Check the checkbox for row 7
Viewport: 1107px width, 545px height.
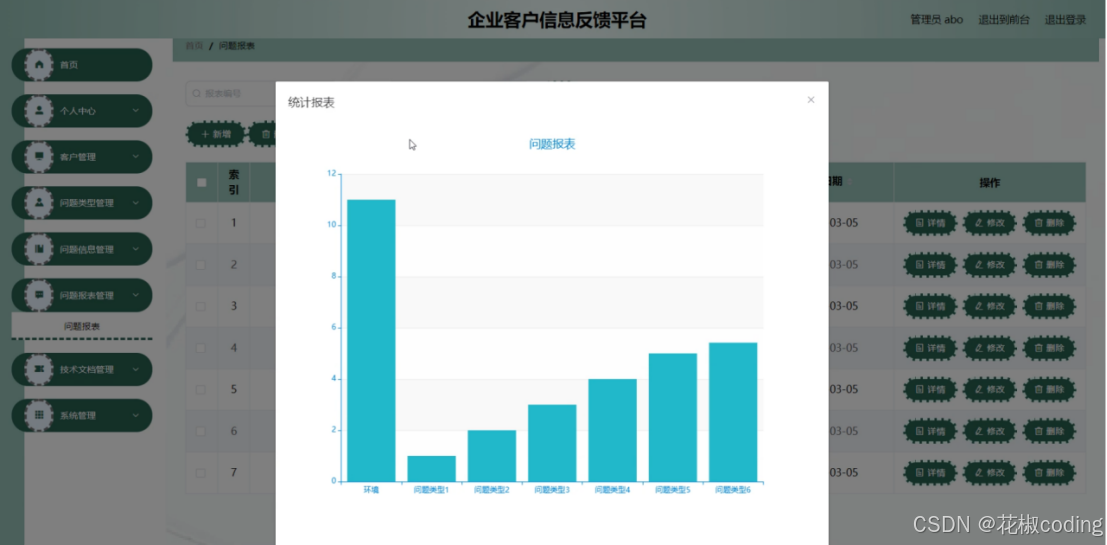pyautogui.click(x=201, y=473)
